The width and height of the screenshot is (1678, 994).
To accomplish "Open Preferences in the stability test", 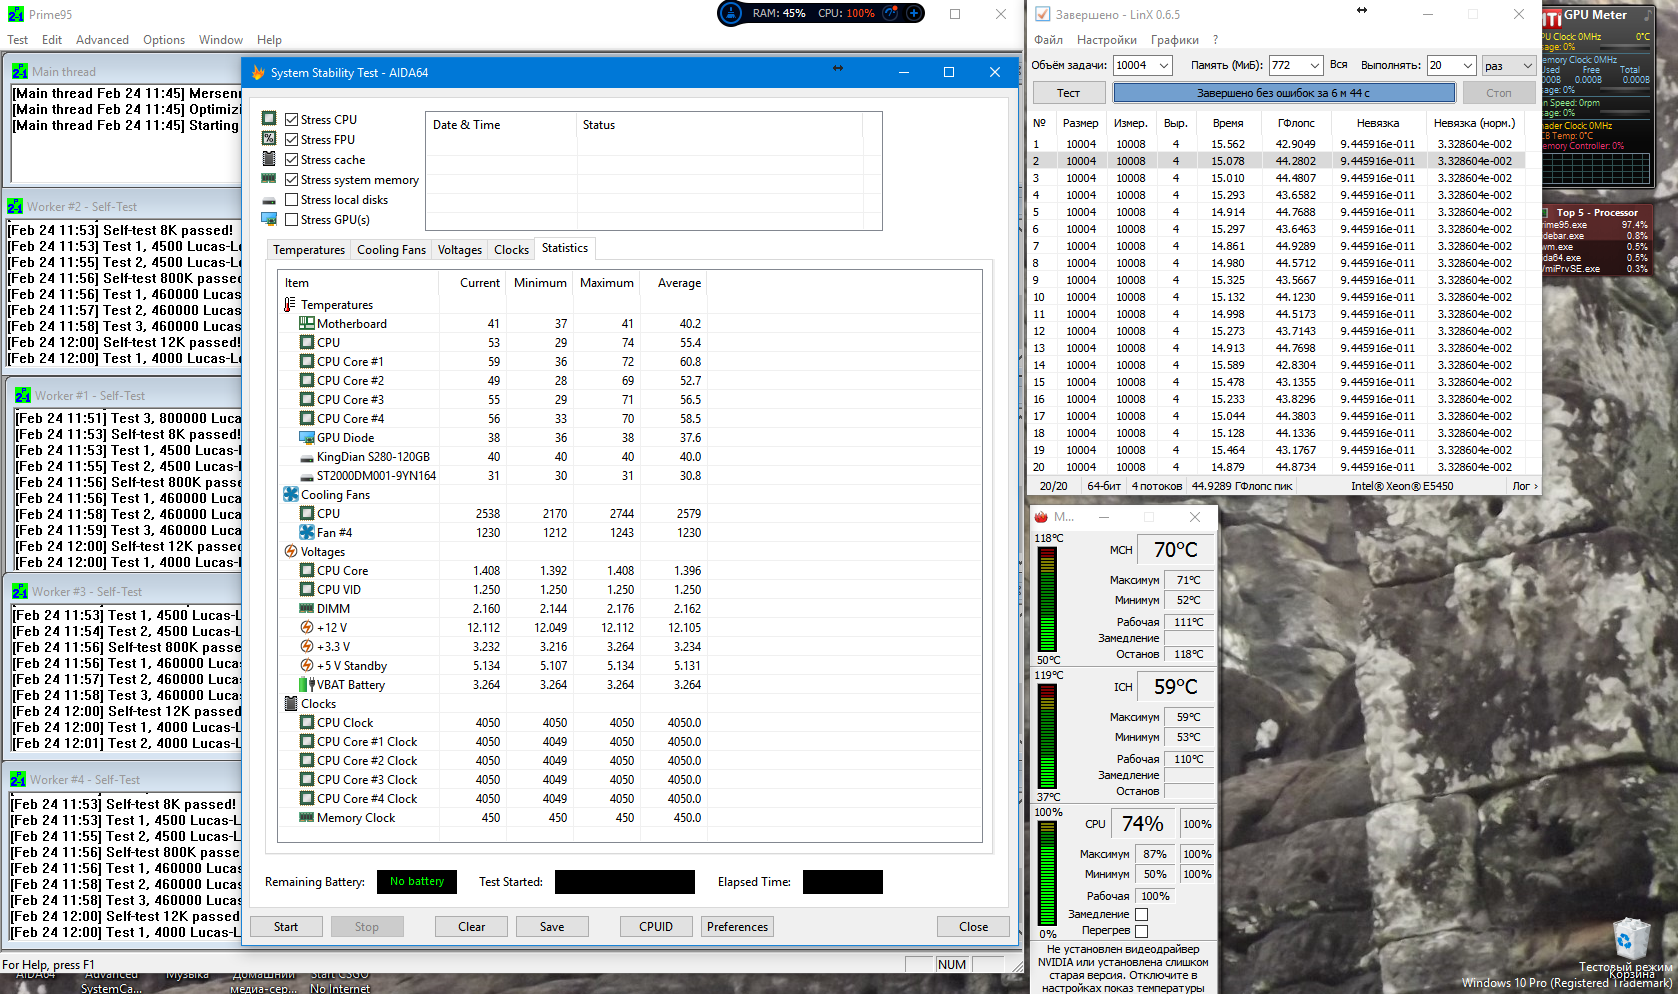I will coord(737,927).
